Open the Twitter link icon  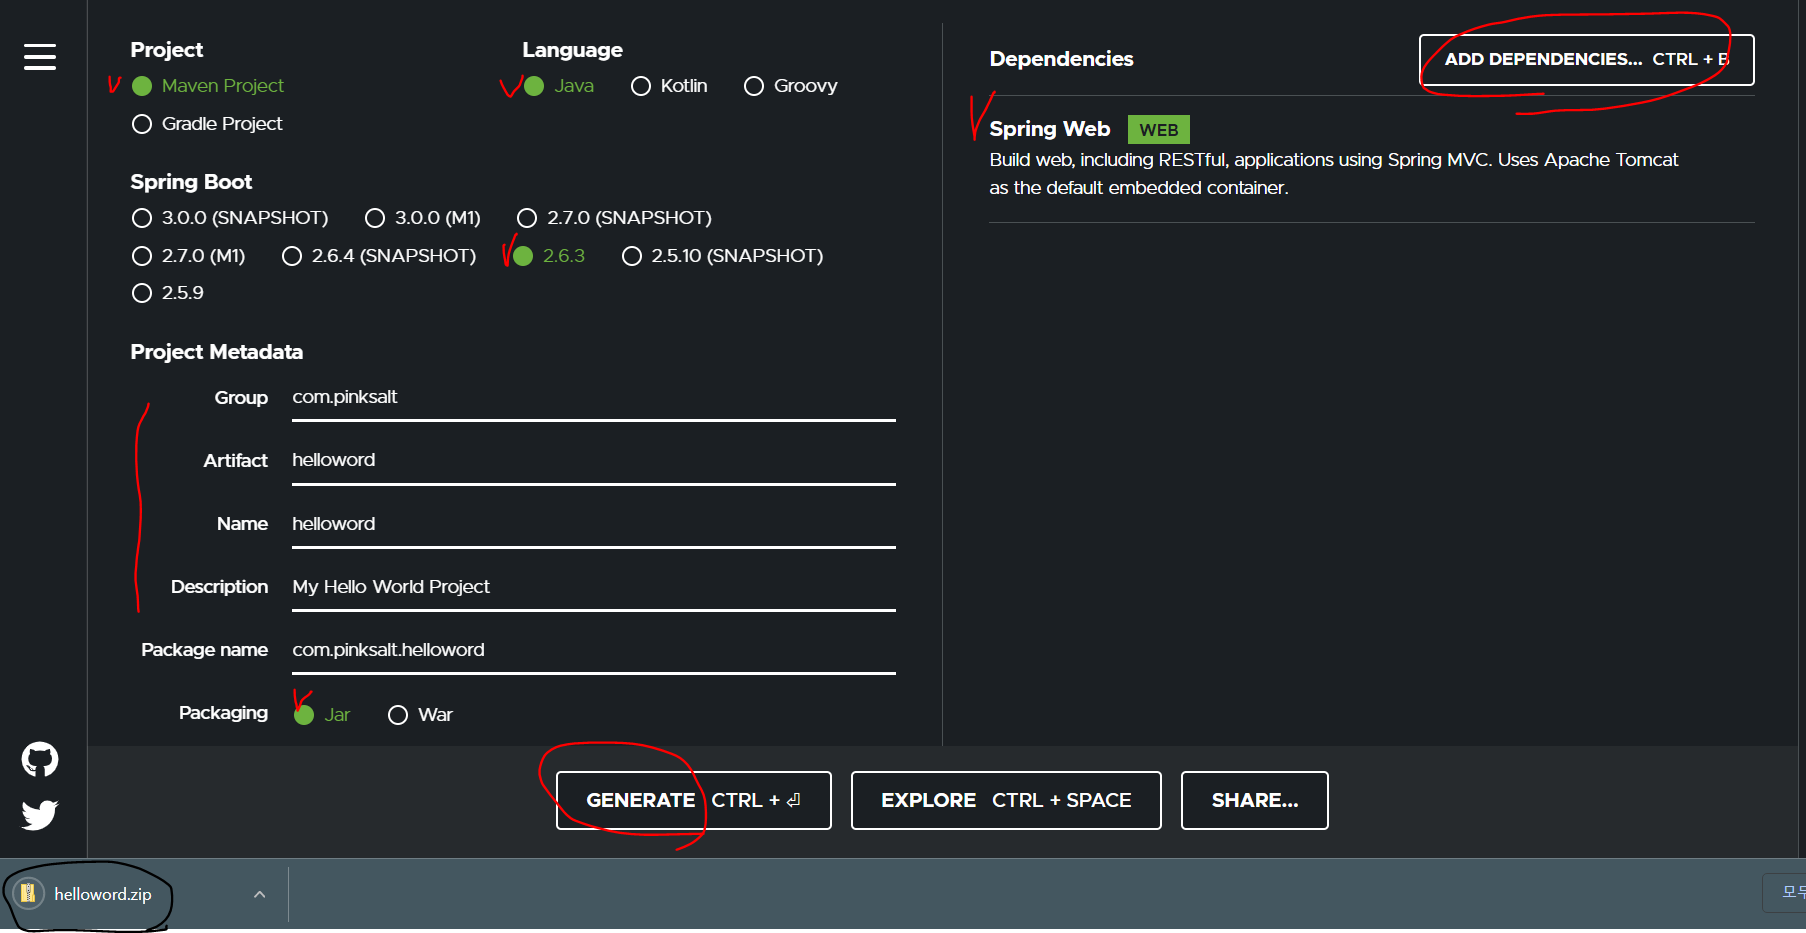tap(40, 815)
